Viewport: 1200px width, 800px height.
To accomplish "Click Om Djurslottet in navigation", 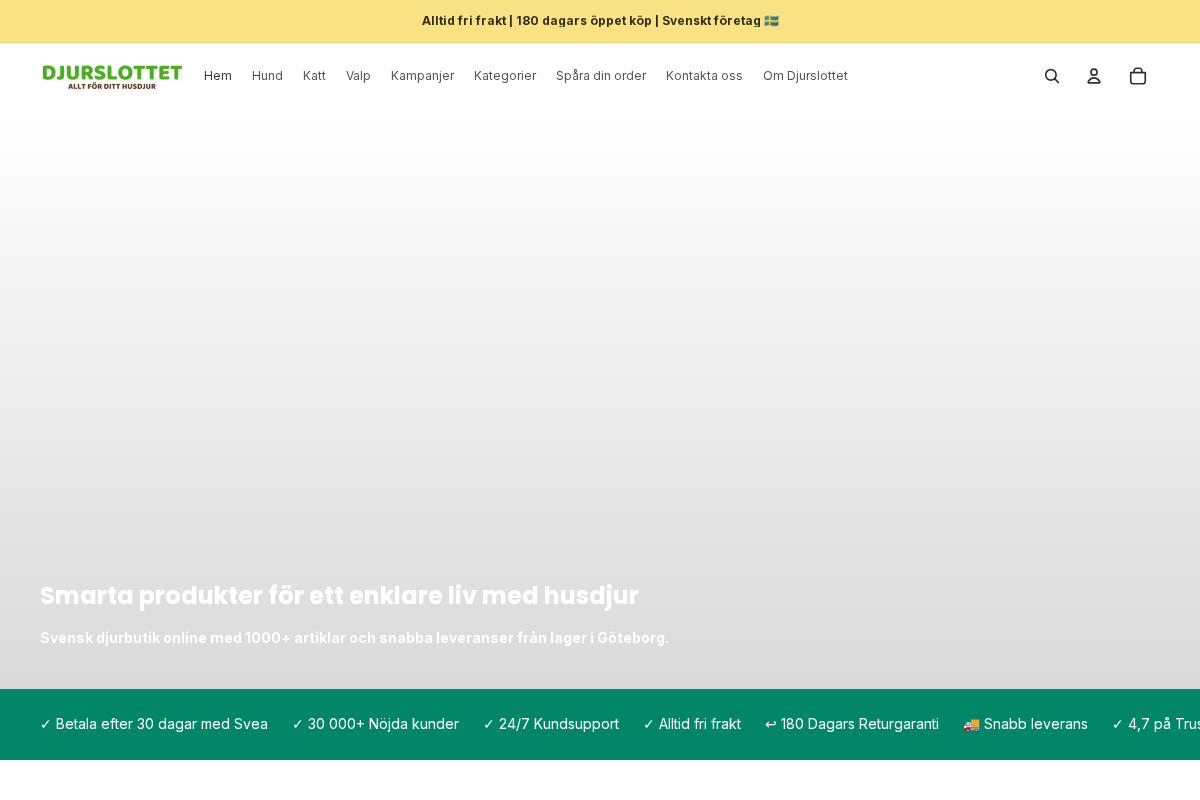I will [805, 76].
